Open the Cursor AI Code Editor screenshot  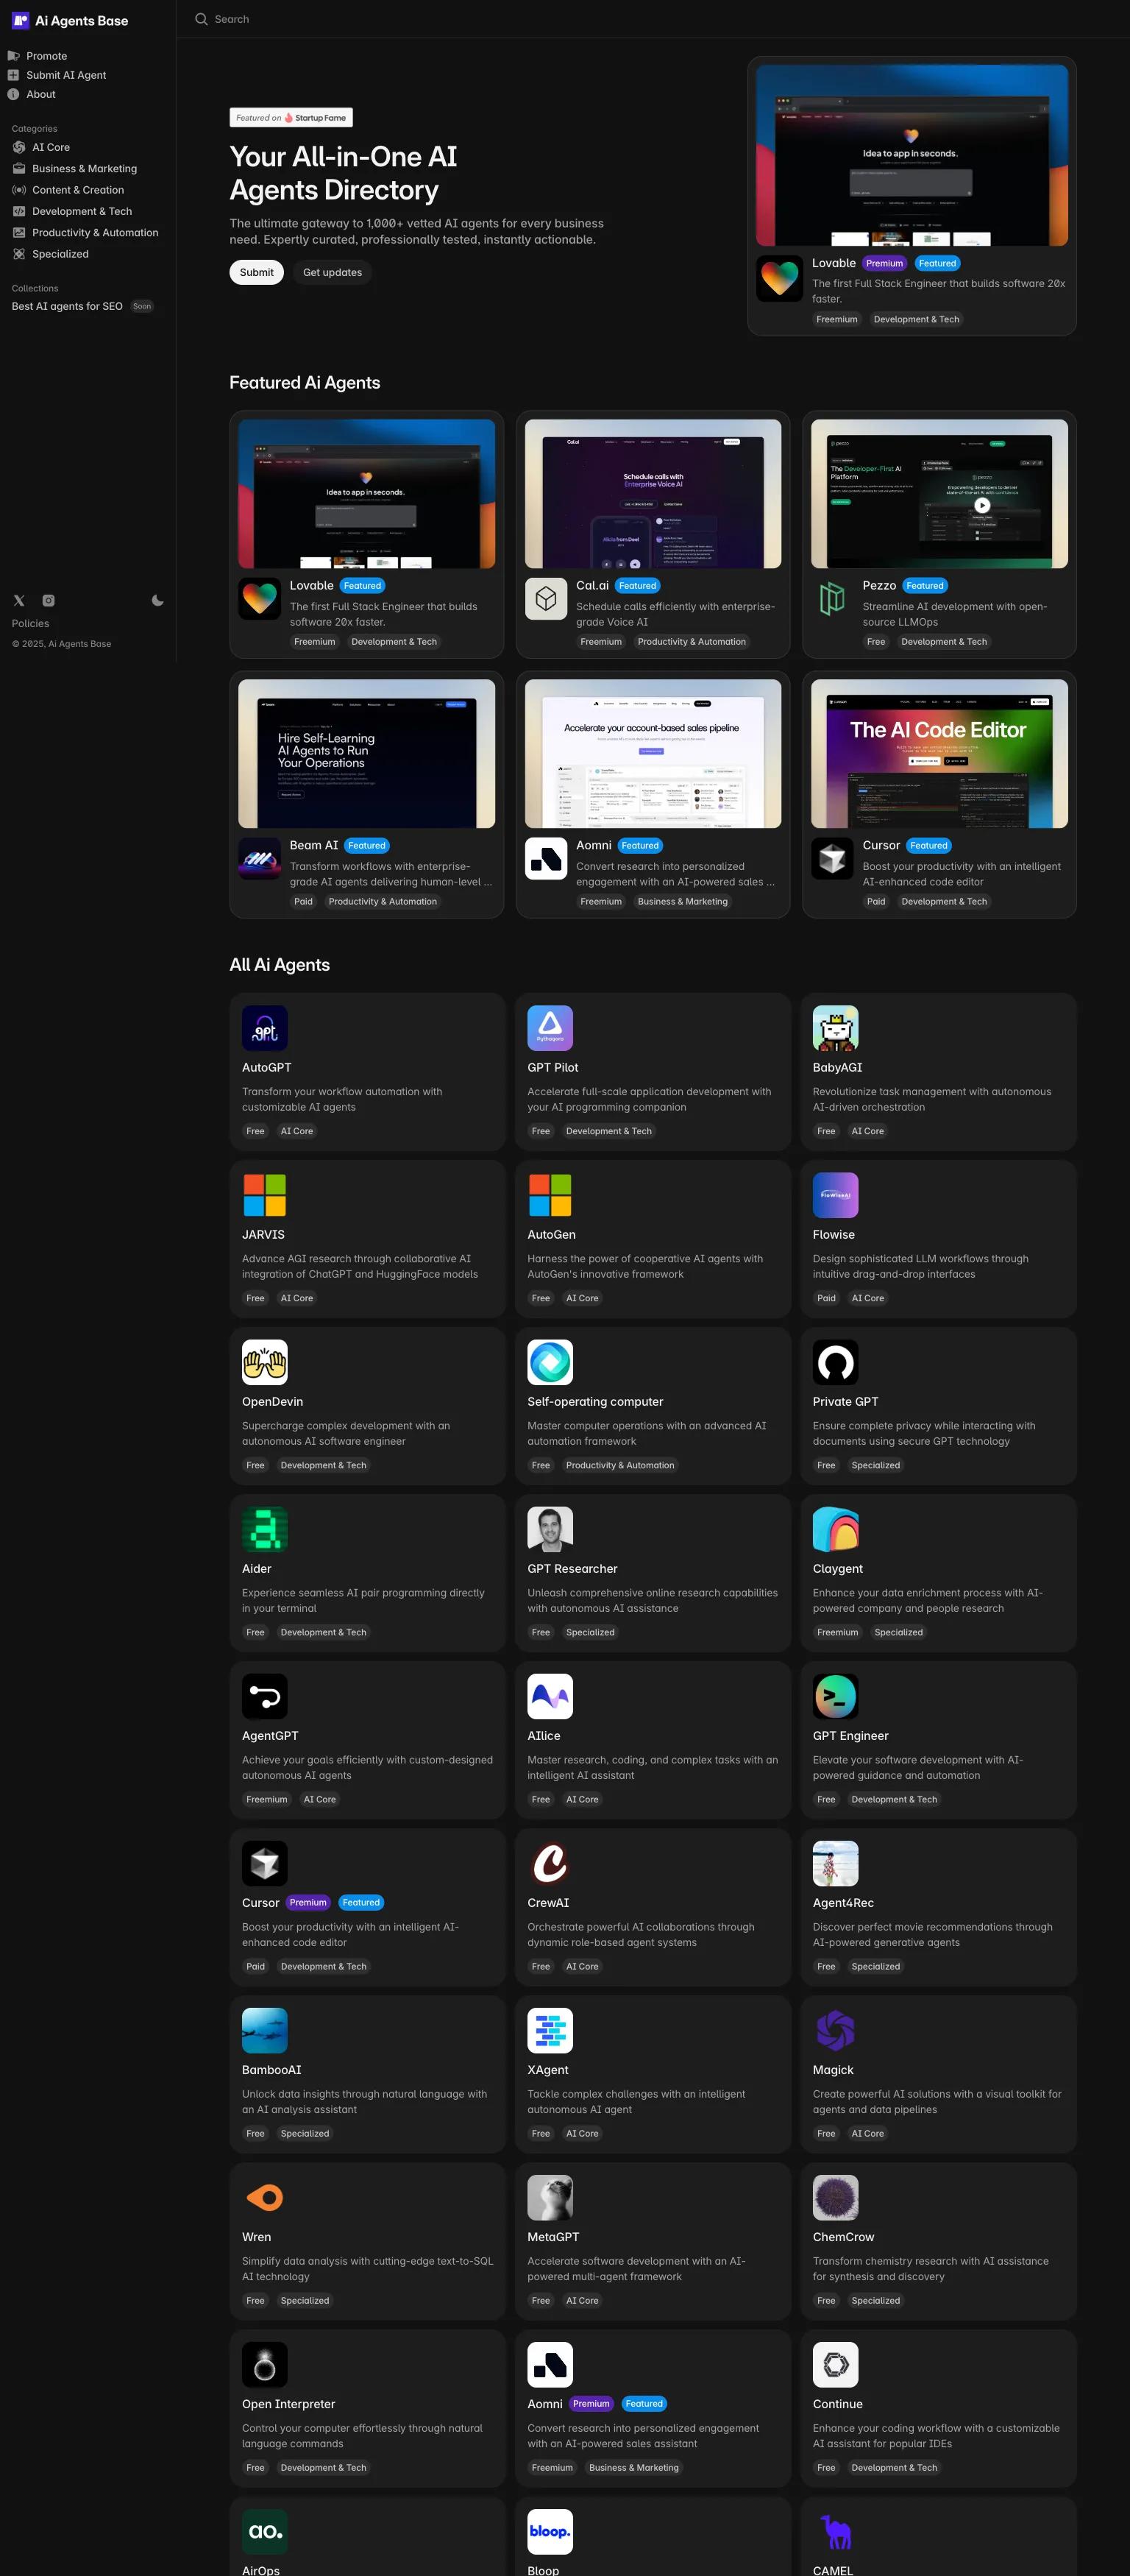(x=939, y=753)
